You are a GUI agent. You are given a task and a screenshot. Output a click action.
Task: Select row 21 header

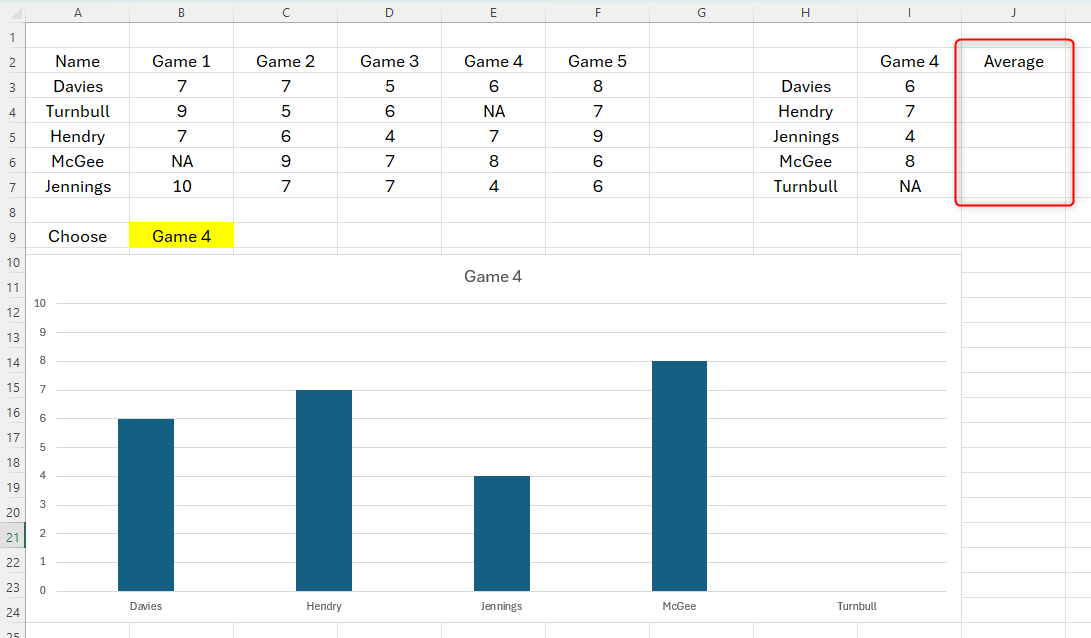tap(13, 537)
